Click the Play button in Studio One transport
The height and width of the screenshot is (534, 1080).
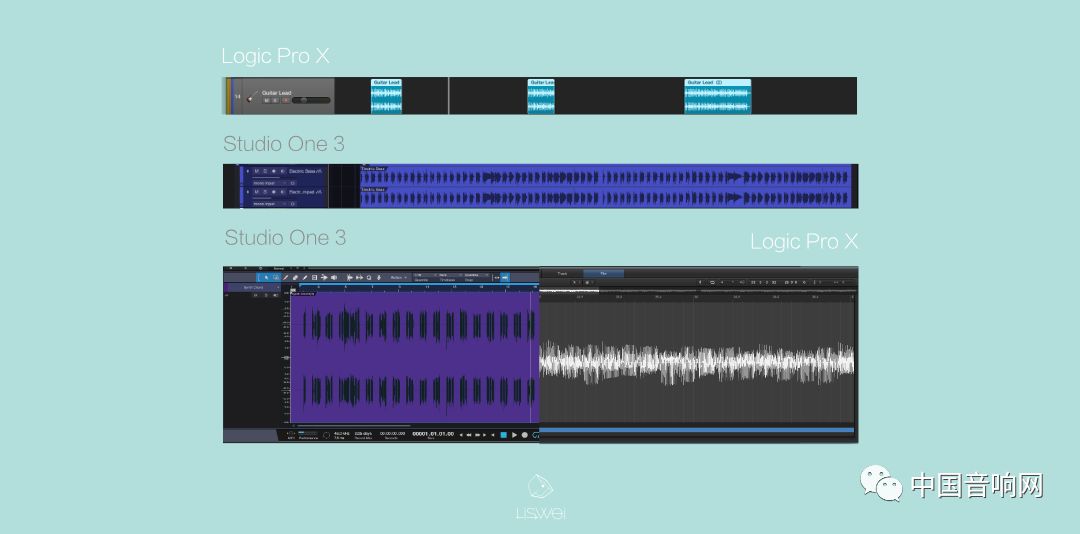click(x=515, y=435)
